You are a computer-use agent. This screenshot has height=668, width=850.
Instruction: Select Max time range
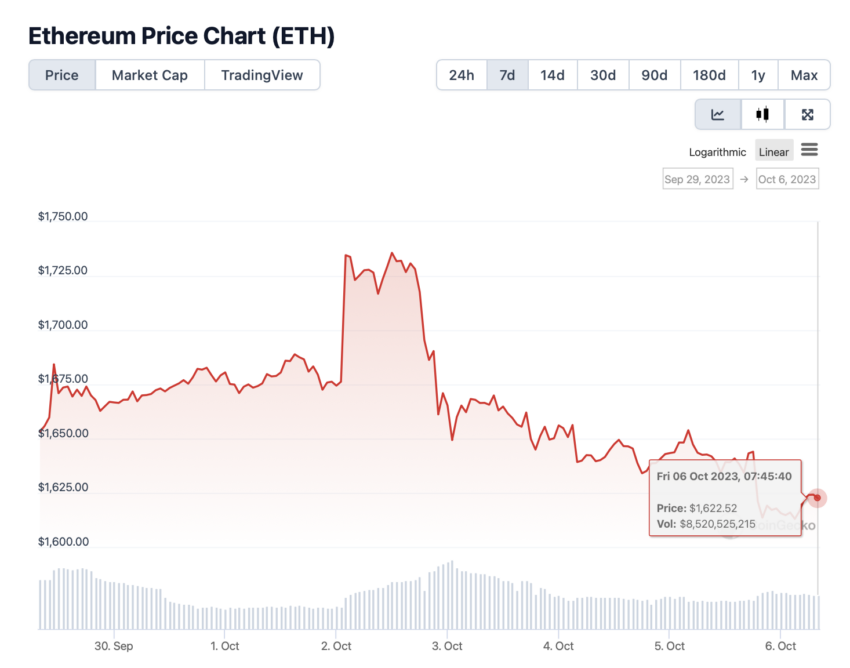(x=804, y=75)
